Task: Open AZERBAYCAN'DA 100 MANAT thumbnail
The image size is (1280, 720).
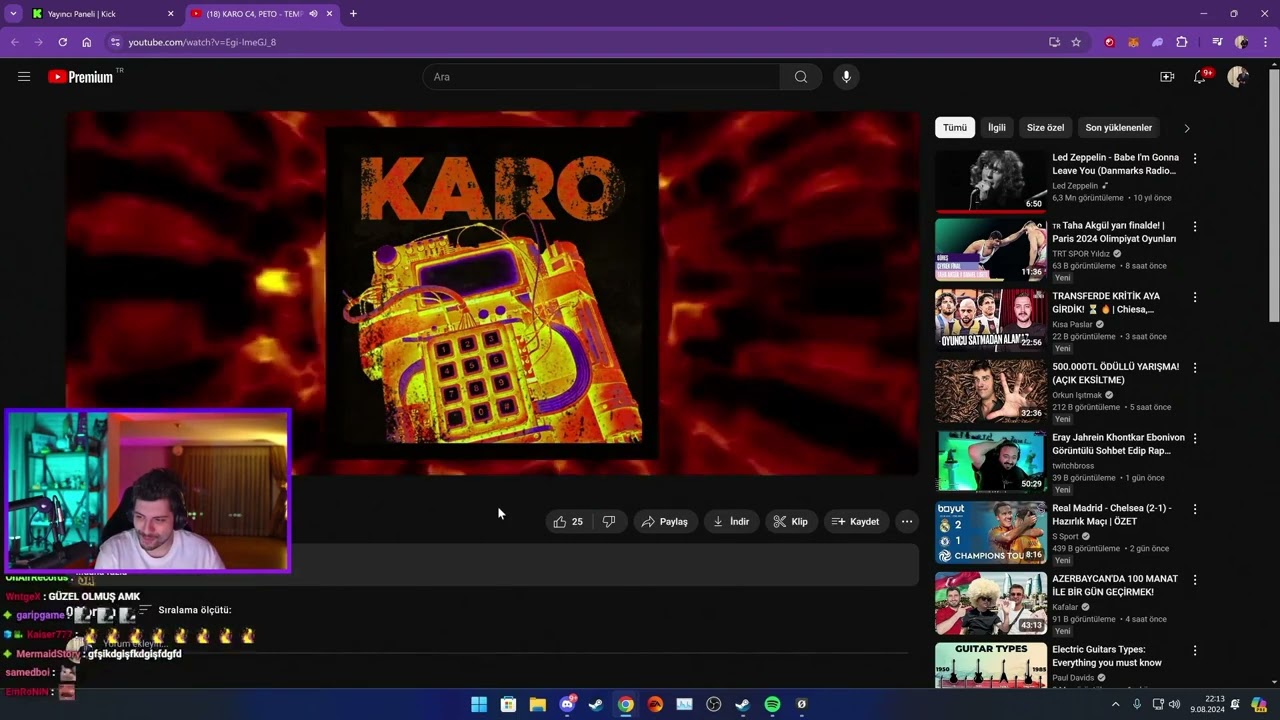Action: pos(990,603)
